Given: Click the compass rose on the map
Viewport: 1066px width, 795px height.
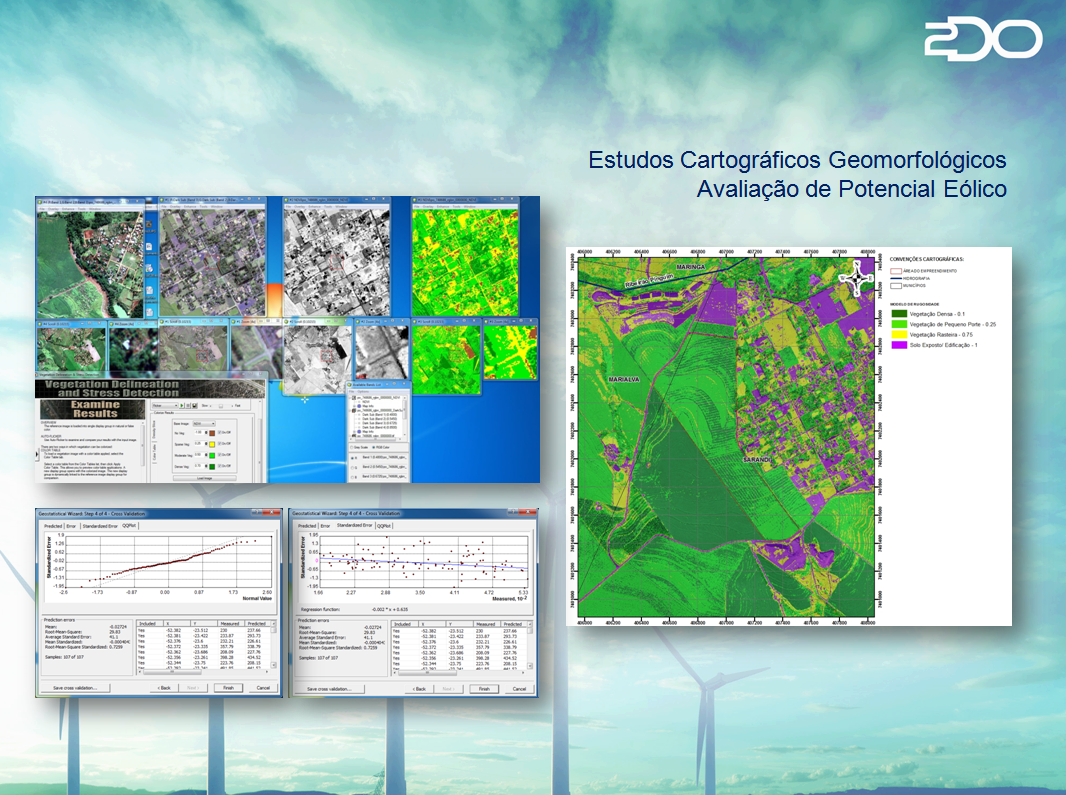Looking at the screenshot, I should coord(858,279).
